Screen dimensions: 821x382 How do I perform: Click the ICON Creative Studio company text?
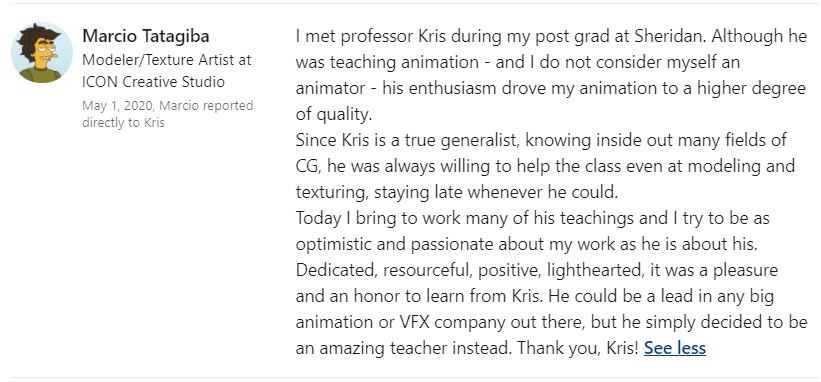(153, 82)
